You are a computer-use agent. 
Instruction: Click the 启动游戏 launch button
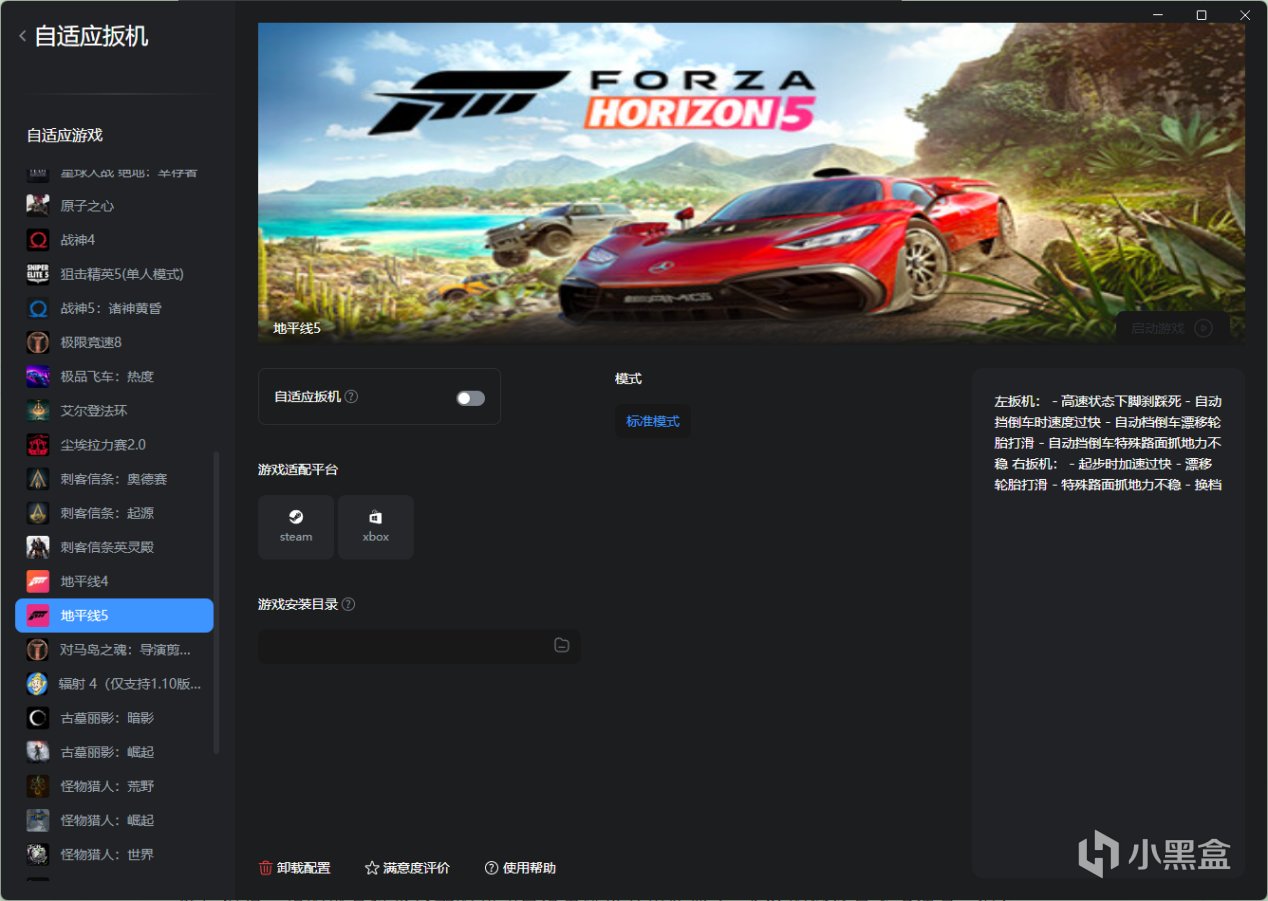[1172, 328]
